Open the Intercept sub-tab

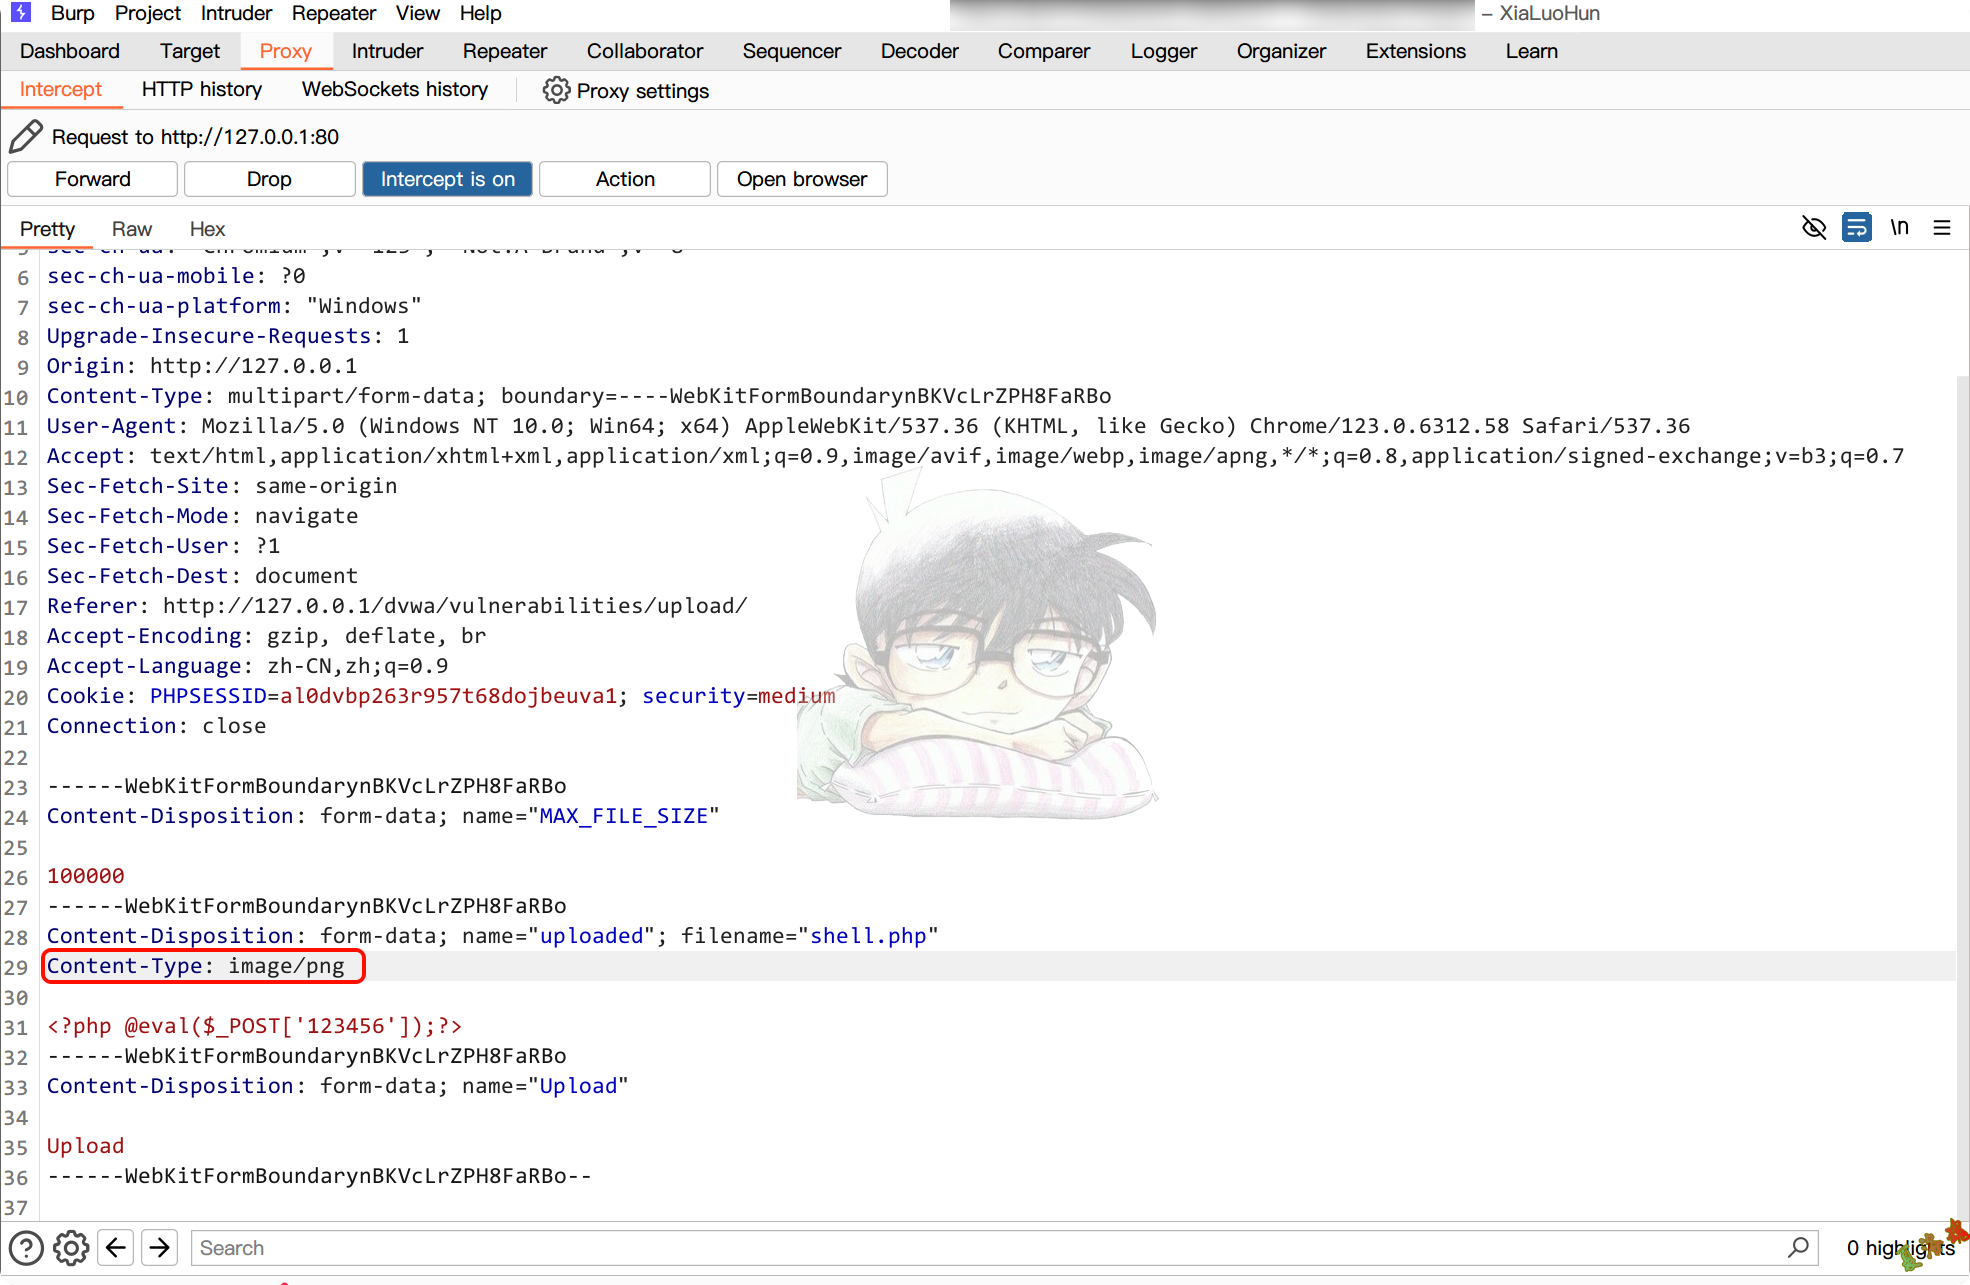[x=61, y=89]
